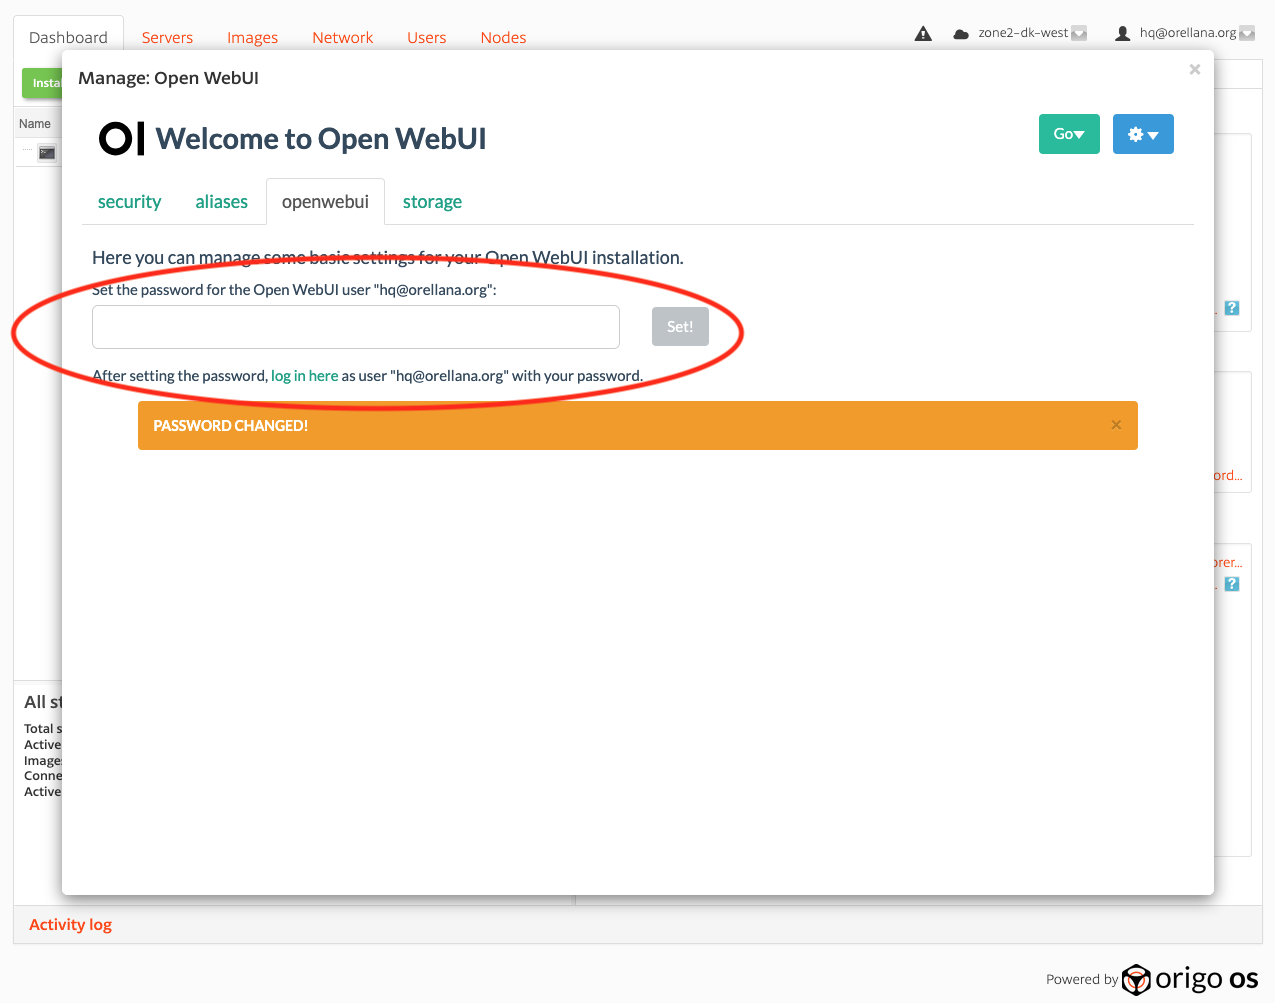Click the Open WebUI logo icon

click(121, 139)
